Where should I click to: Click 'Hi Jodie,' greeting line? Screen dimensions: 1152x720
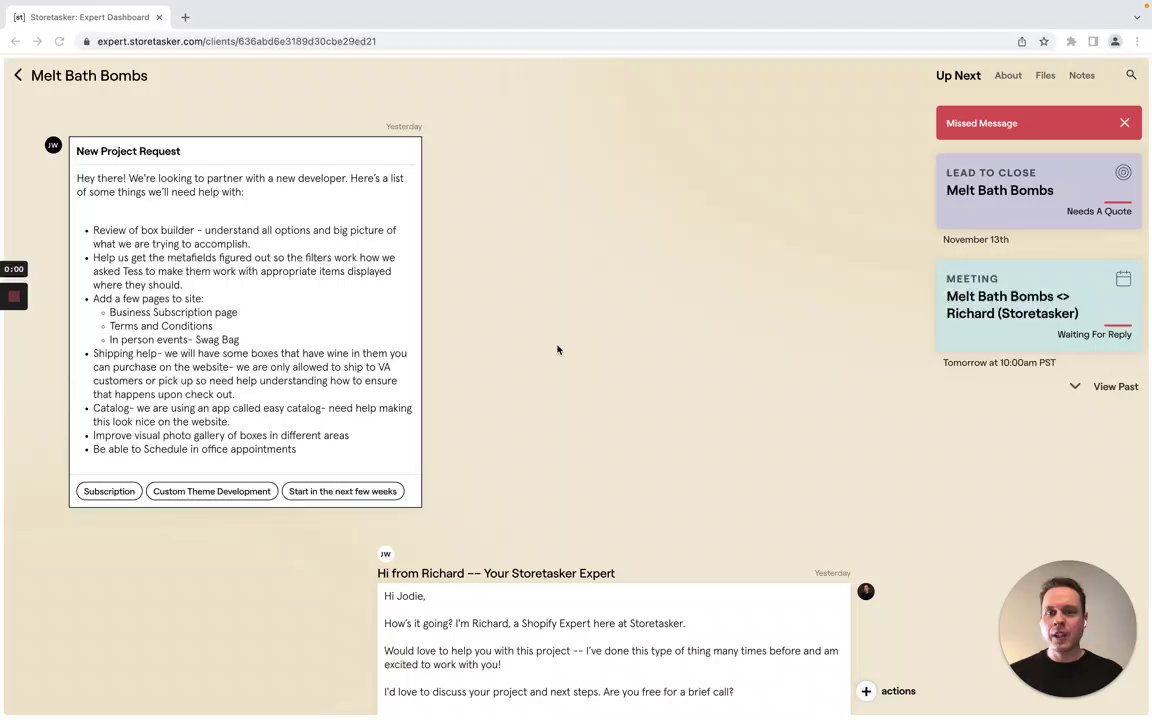point(404,596)
